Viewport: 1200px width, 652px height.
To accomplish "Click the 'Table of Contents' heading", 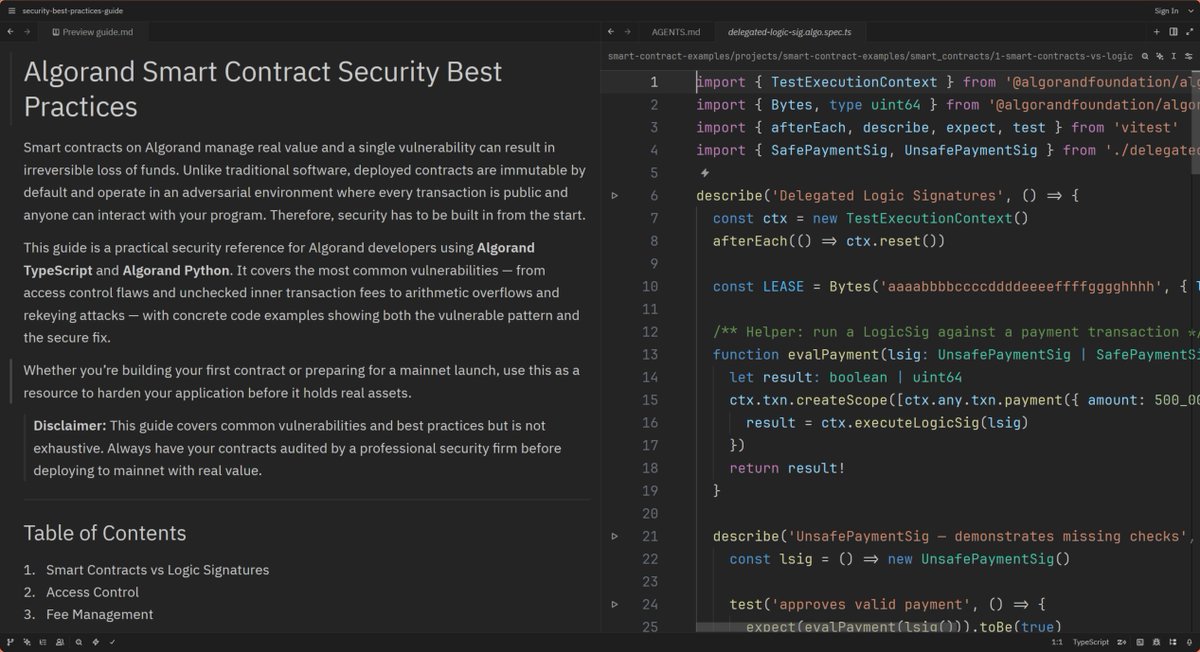I will coord(105,533).
